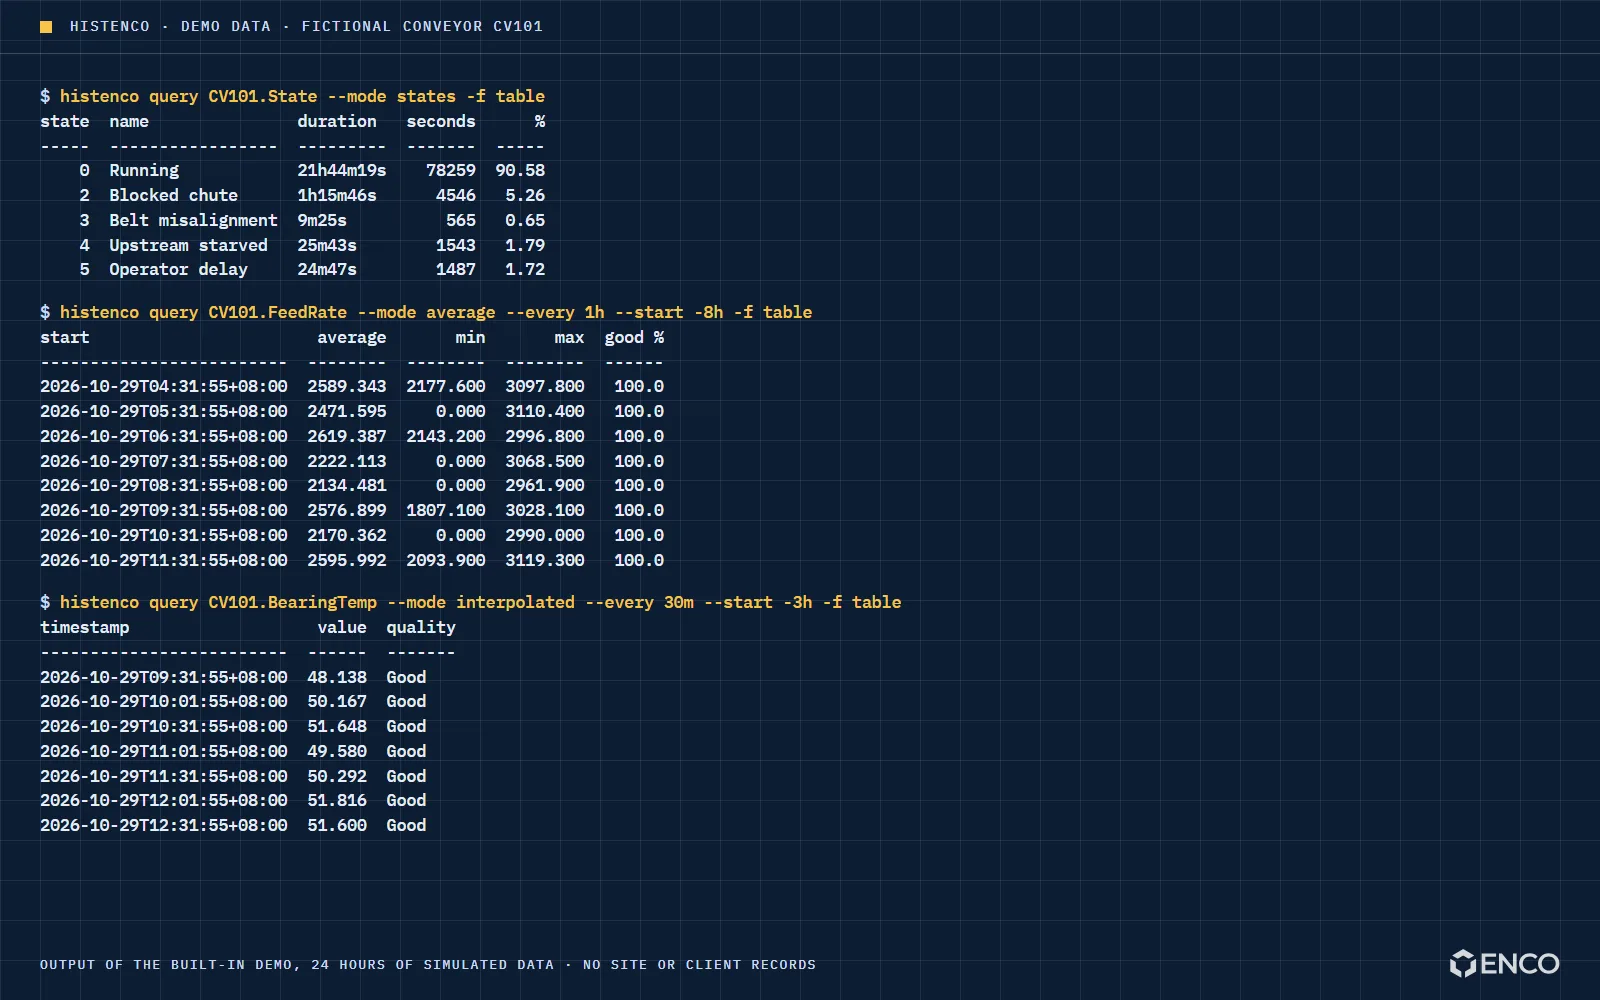Click bearing temp value 50.167
Image resolution: width=1600 pixels, height=1000 pixels.
(337, 701)
